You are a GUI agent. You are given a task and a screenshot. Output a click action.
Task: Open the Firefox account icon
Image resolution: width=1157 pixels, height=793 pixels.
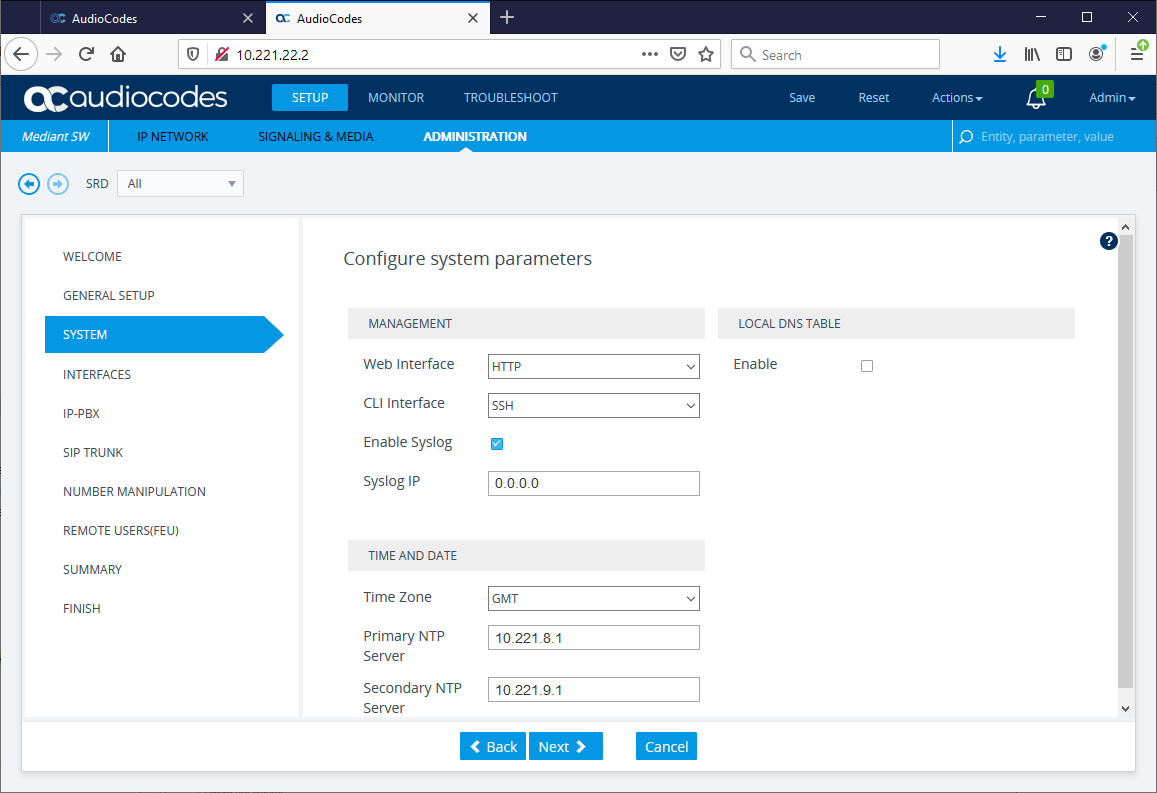[1096, 54]
